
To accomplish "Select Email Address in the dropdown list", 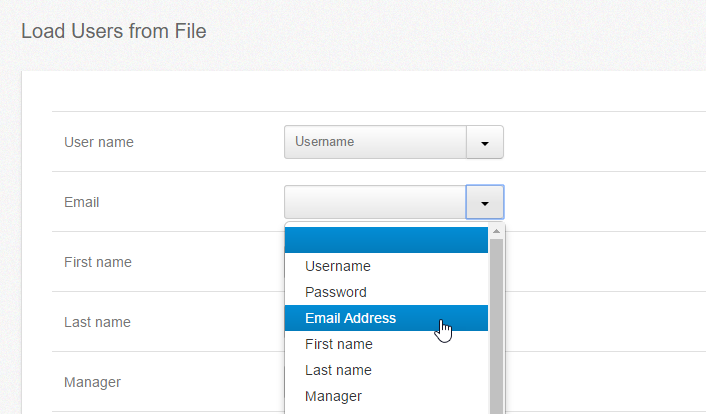I will (386, 318).
